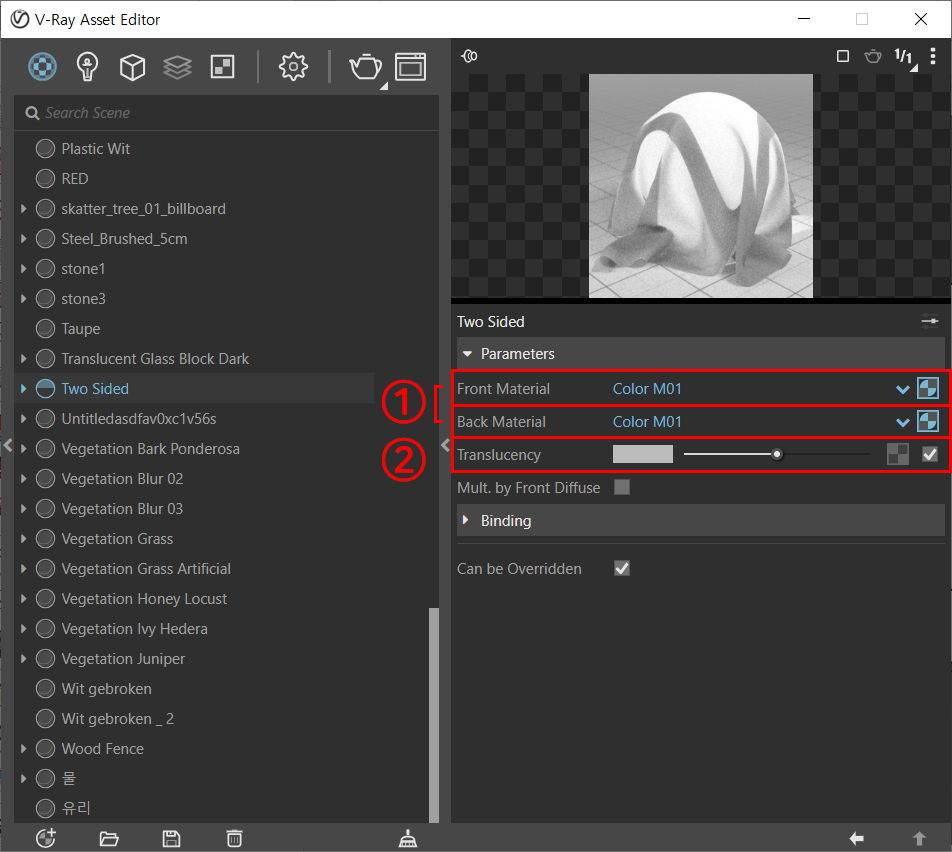The image size is (952, 852).
Task: Import asset file with the folder icon
Action: (109, 839)
